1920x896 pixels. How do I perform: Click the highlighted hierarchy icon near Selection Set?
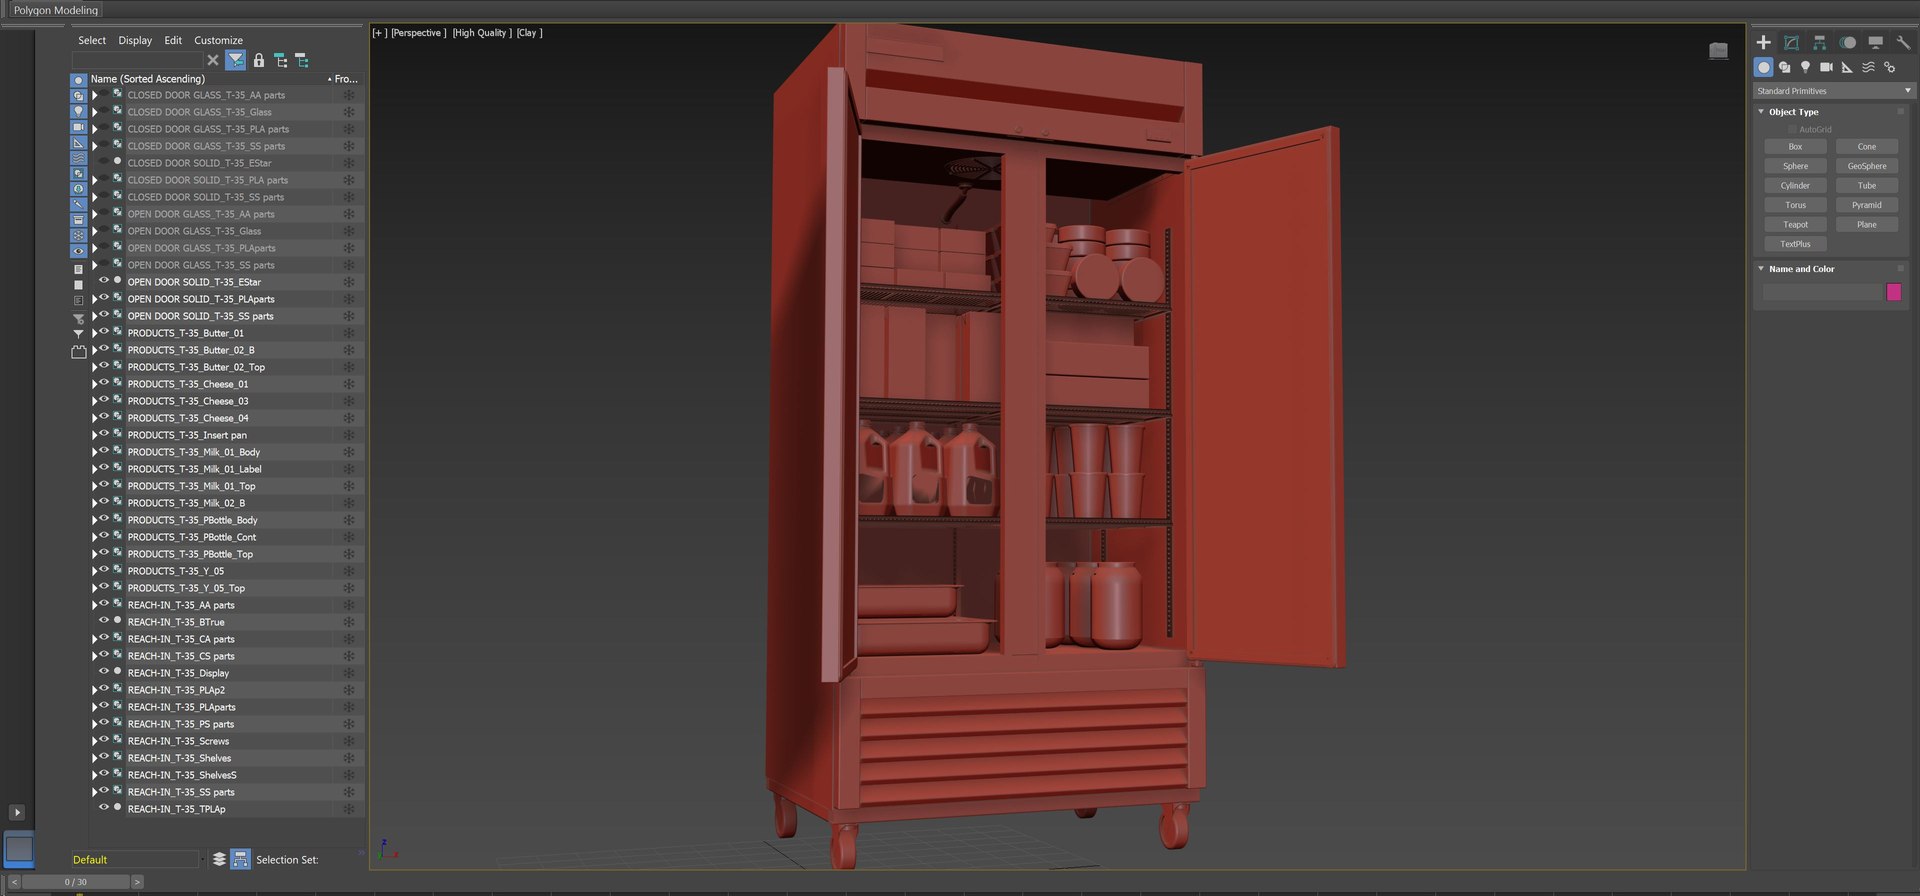(x=240, y=859)
